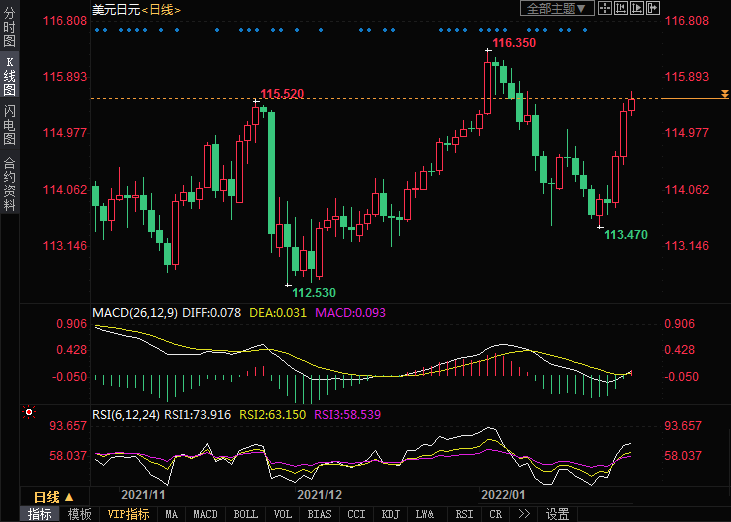The image size is (731, 522).
Task: Click the red sun marker icon beside RSI panel
Action: click(x=29, y=412)
